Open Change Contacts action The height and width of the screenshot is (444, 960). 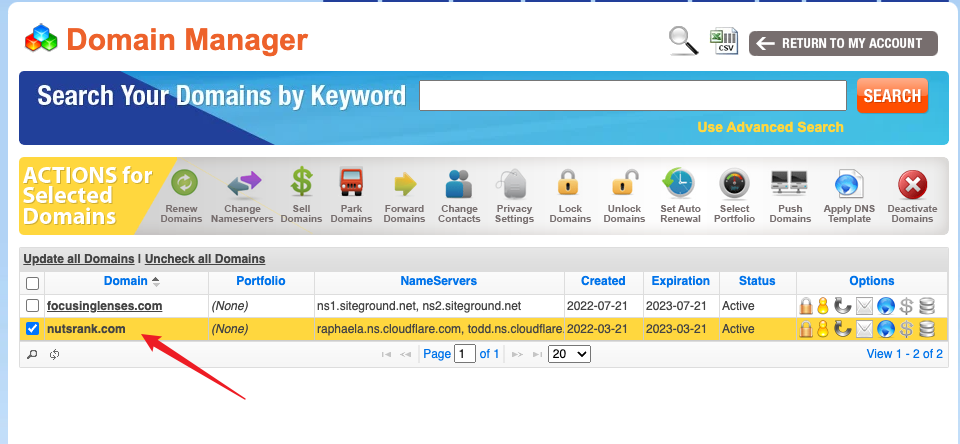pos(459,197)
